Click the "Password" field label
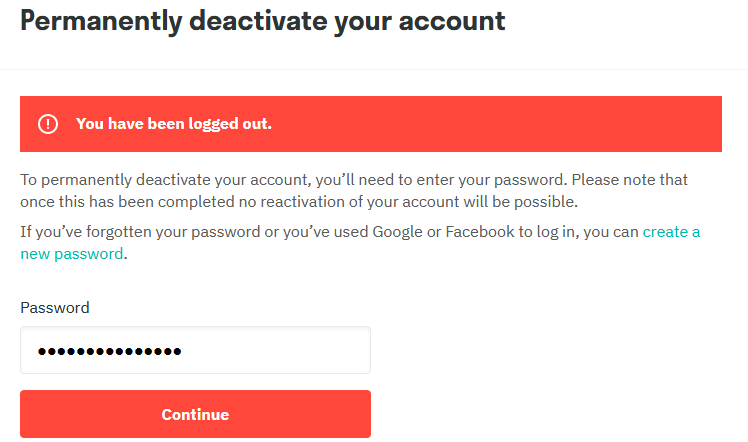Viewport: 748px width, 442px height. (x=54, y=308)
